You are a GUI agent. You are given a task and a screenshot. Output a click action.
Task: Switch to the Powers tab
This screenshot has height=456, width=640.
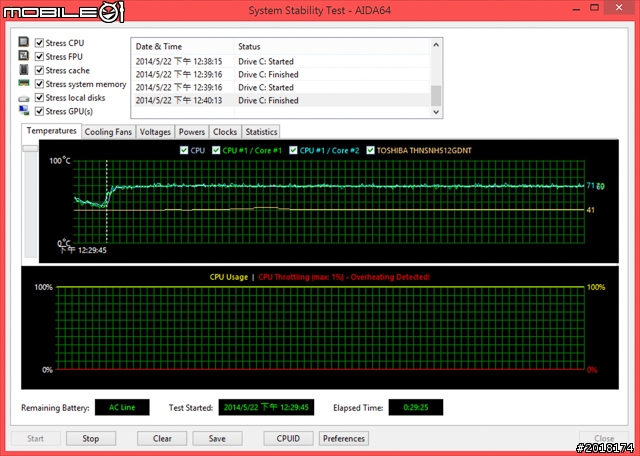(192, 132)
